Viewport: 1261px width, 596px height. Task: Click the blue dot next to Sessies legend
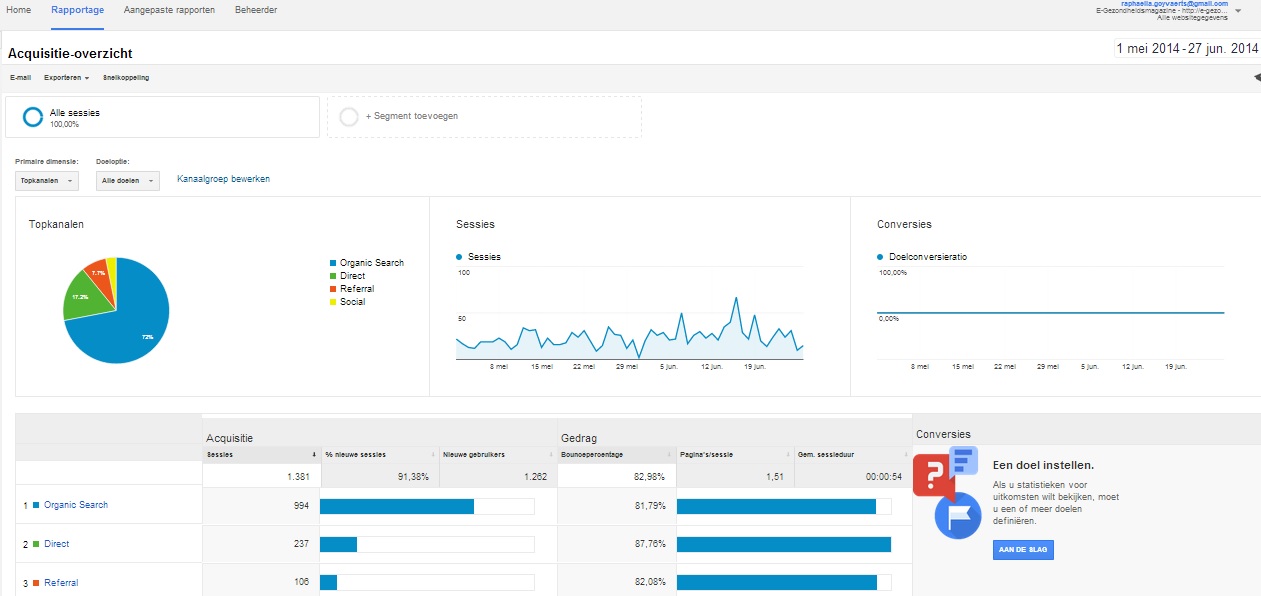pyautogui.click(x=460, y=257)
